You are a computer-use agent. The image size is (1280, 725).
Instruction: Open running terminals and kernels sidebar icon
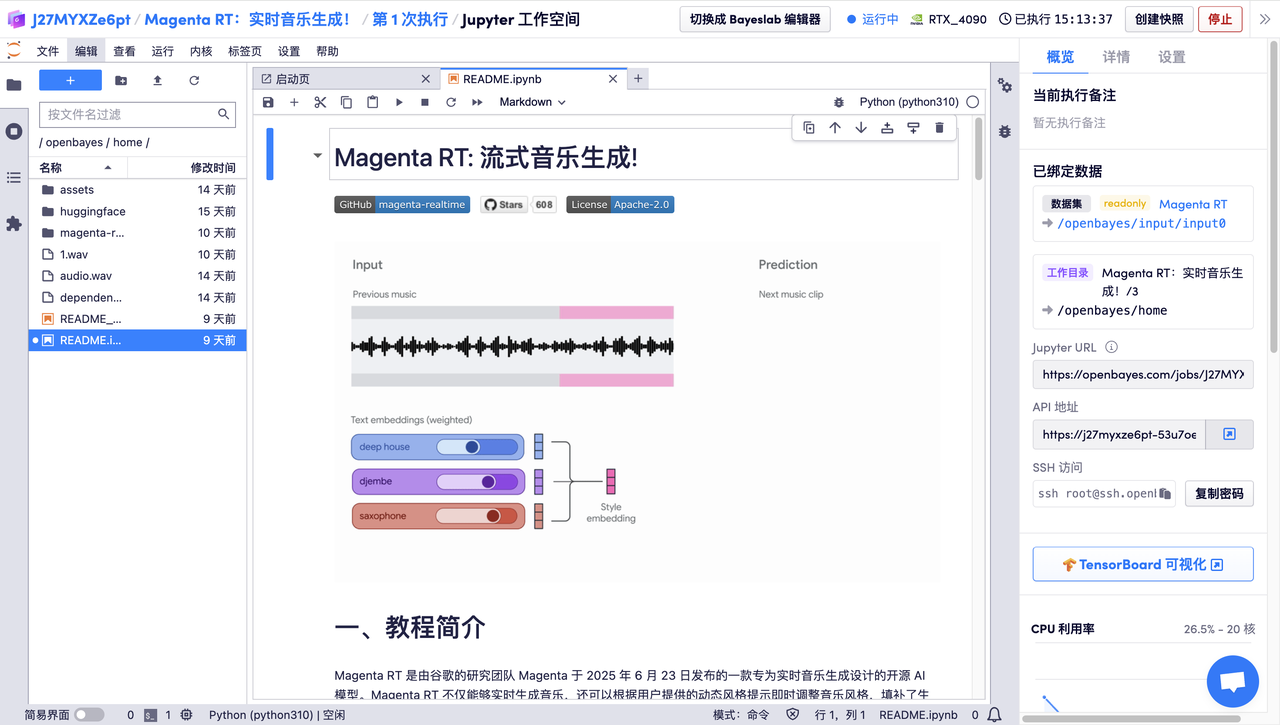pos(14,131)
